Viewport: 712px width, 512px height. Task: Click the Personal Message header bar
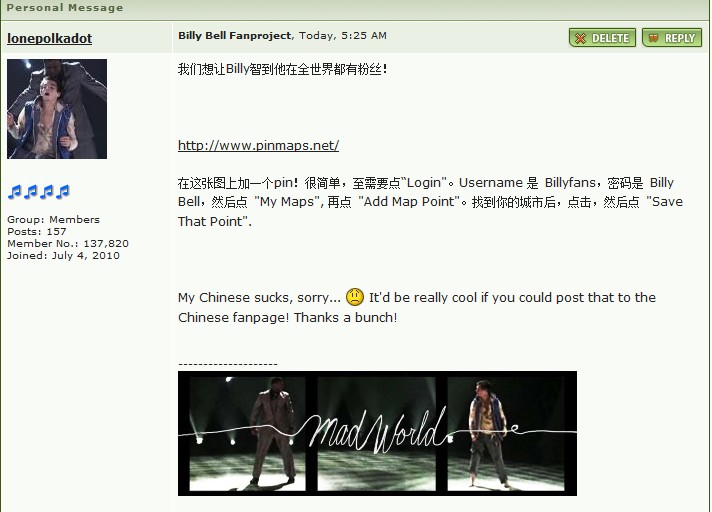pos(356,9)
